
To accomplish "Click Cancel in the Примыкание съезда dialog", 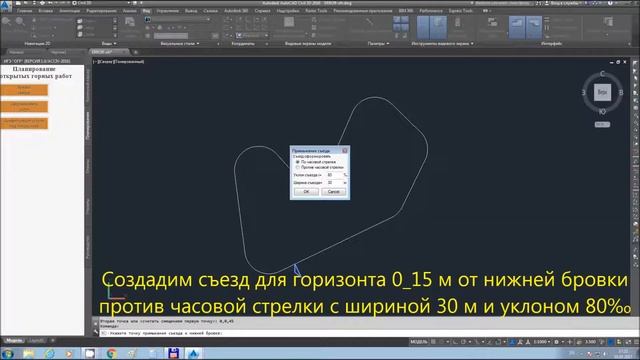I will point(333,191).
